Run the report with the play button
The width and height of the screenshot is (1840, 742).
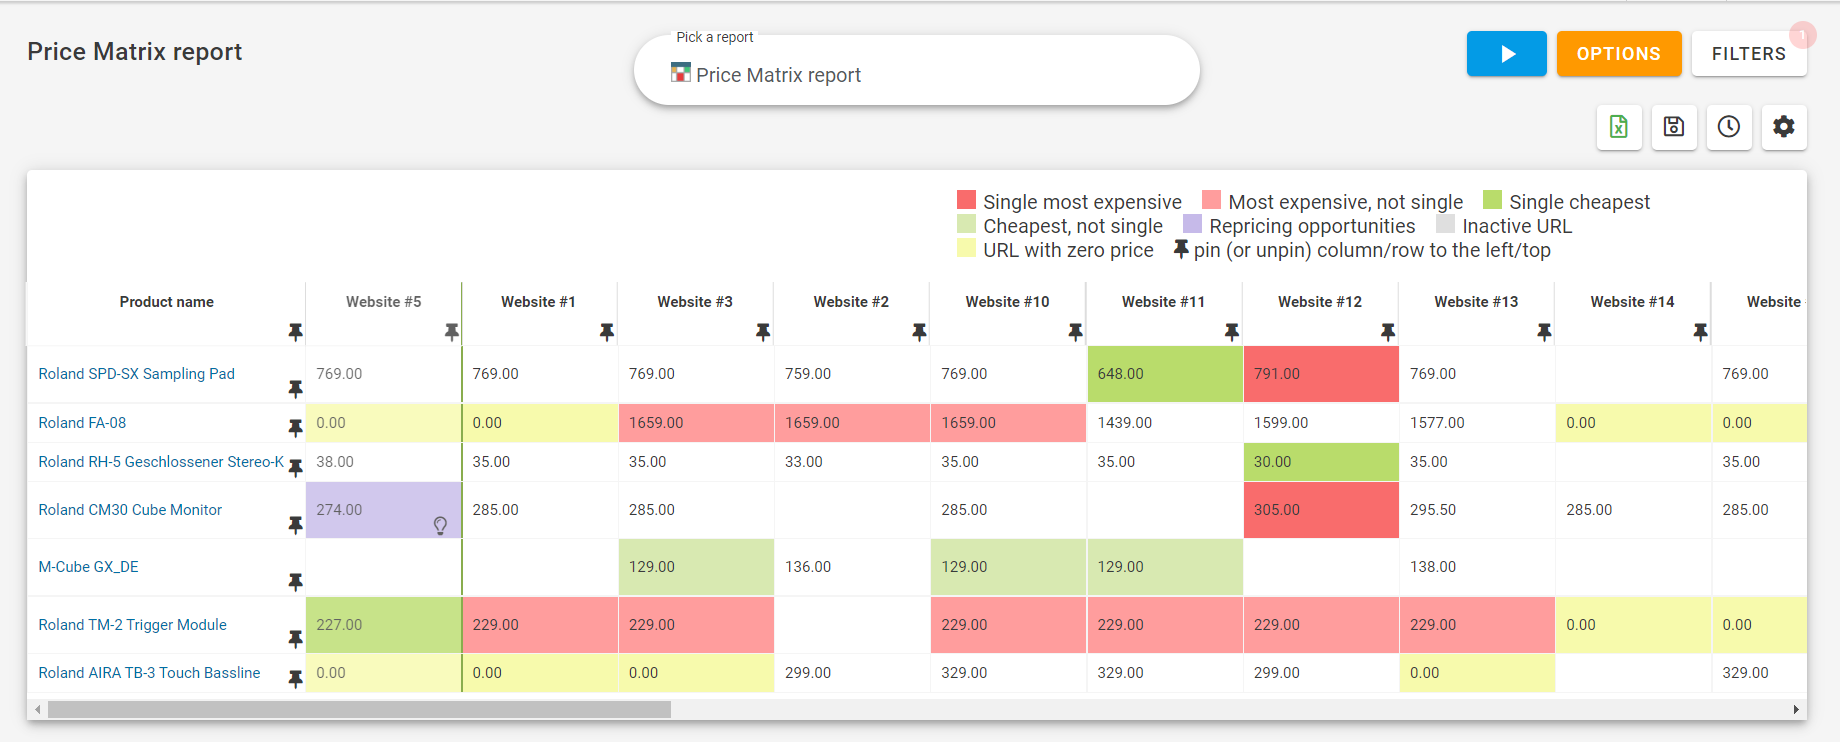coord(1506,54)
